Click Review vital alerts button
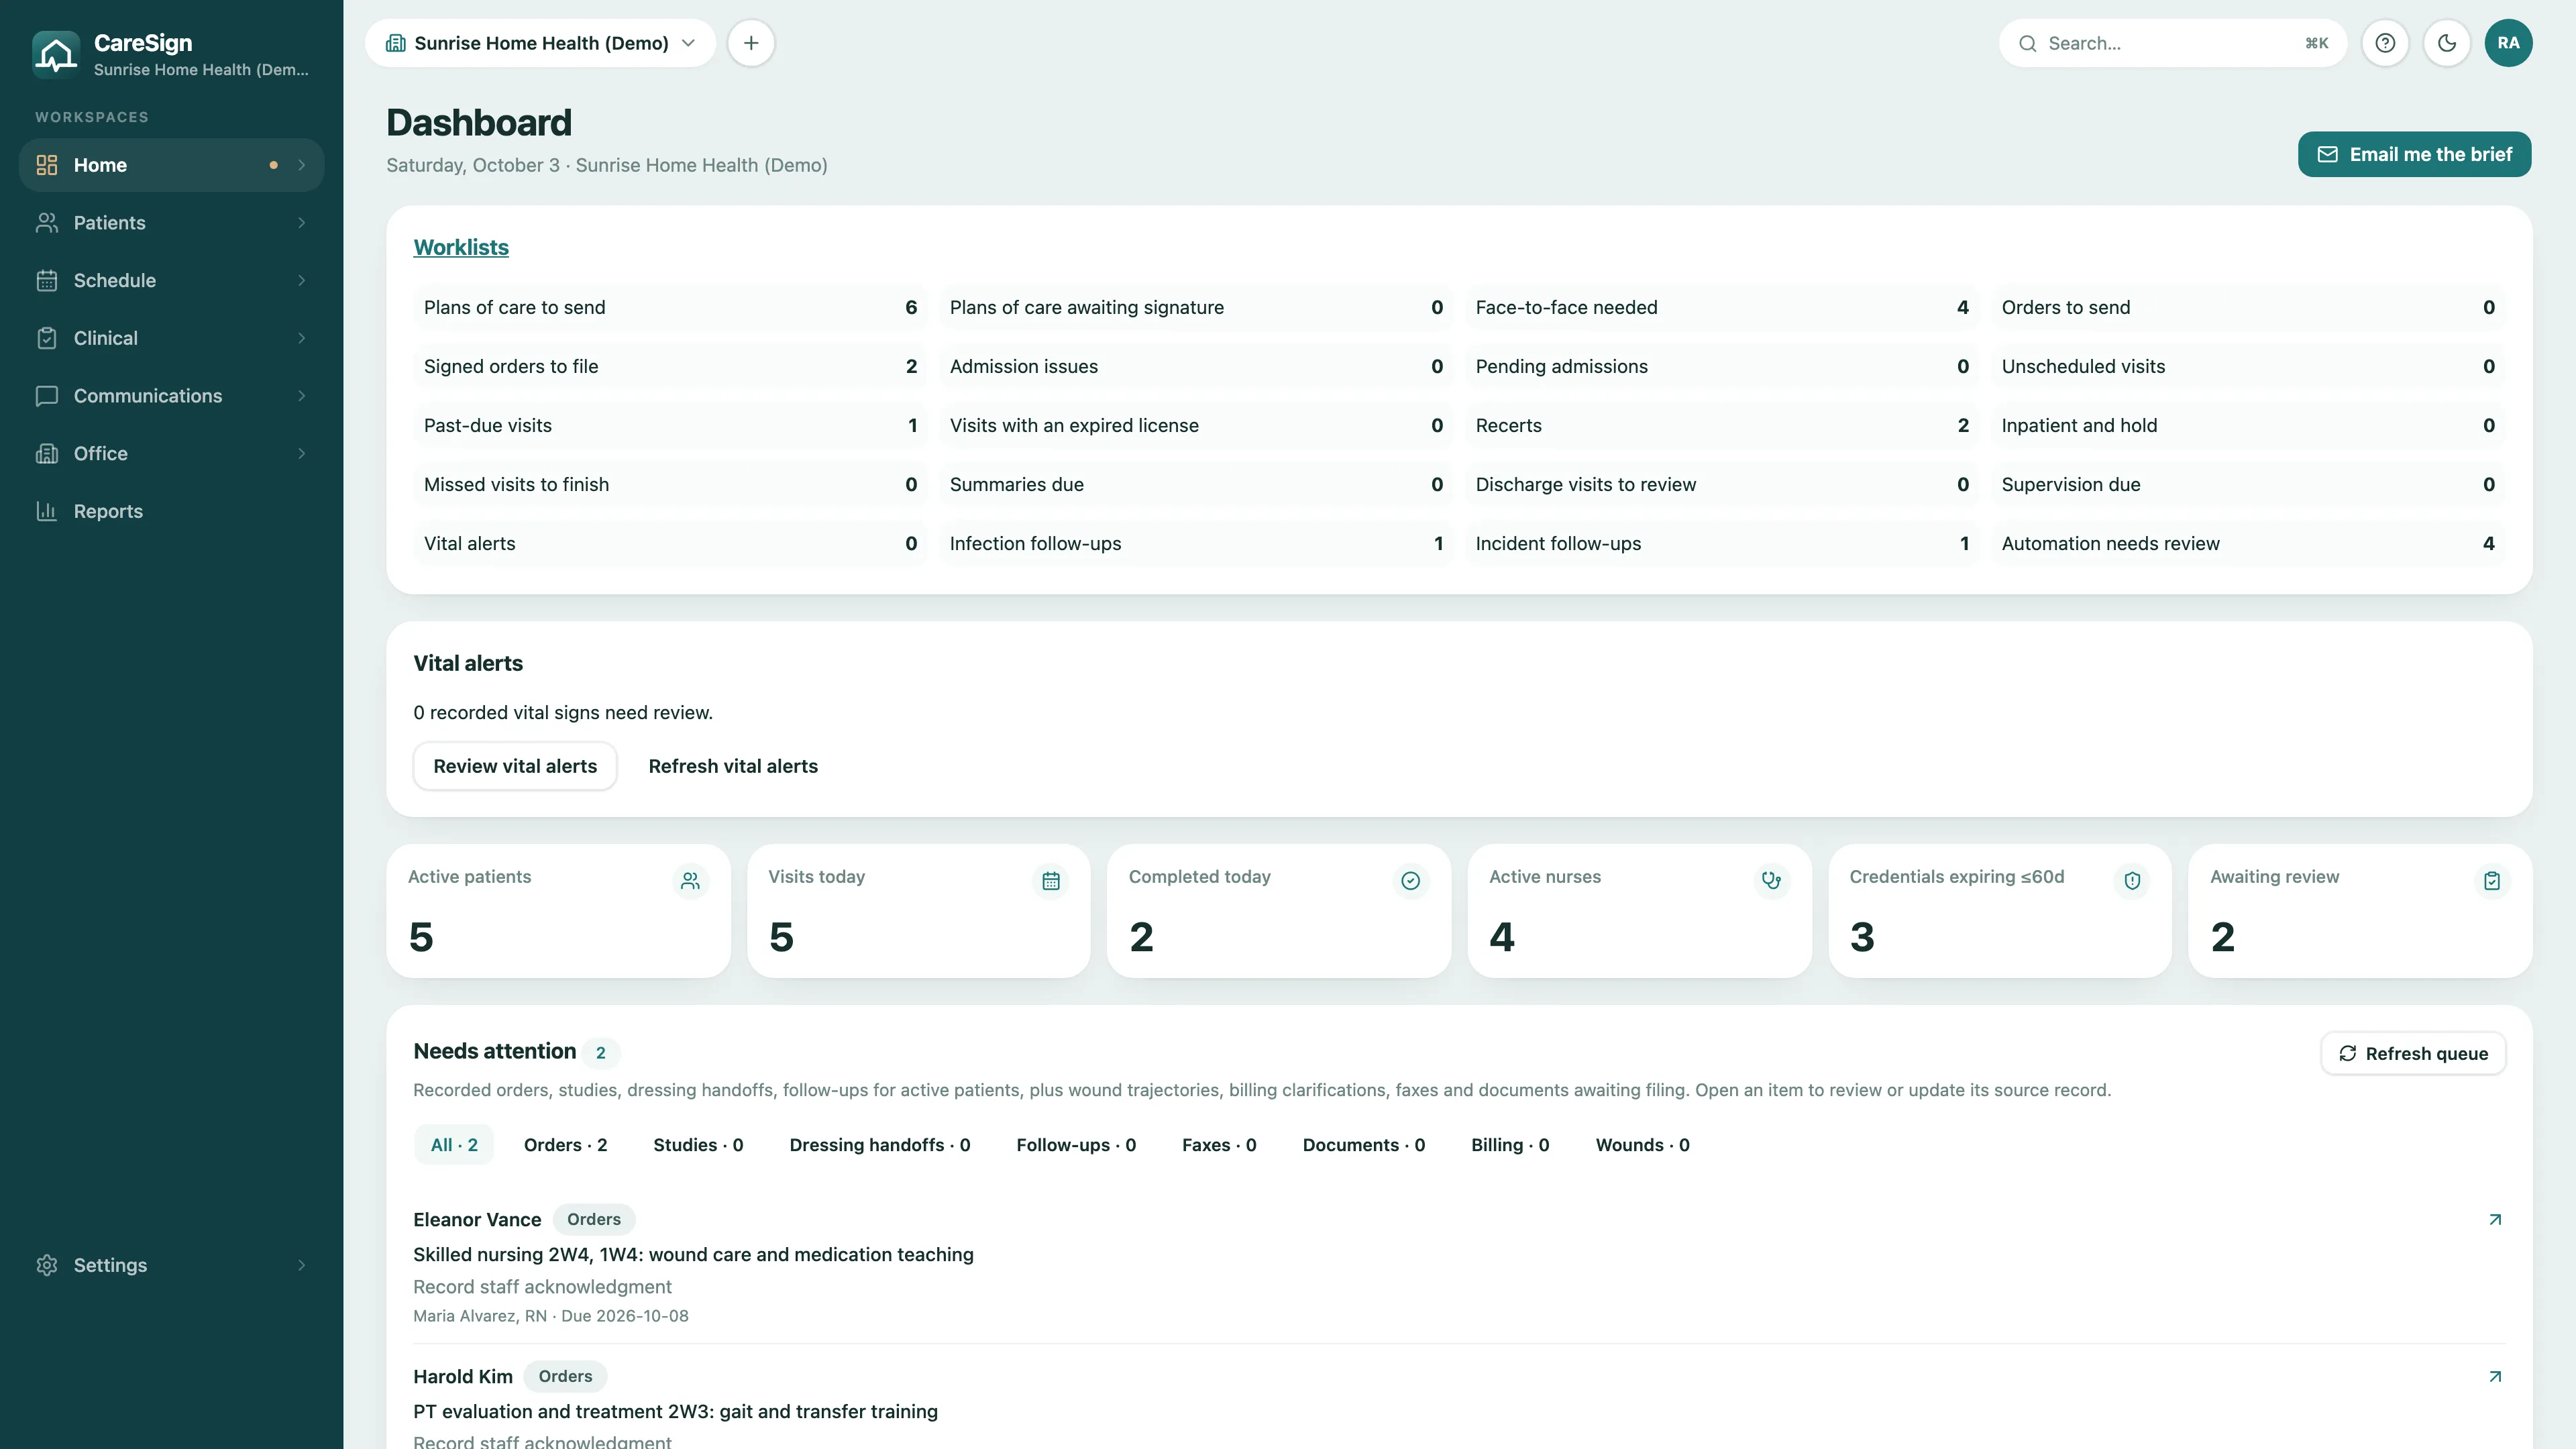 pos(515,766)
